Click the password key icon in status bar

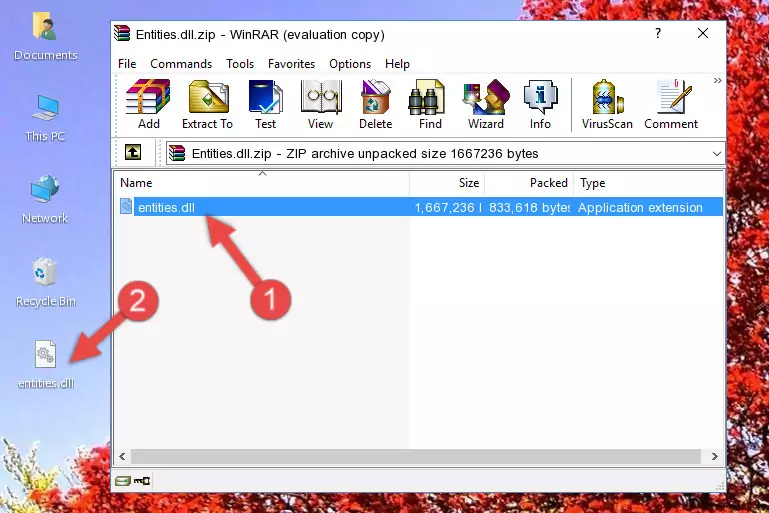click(142, 481)
